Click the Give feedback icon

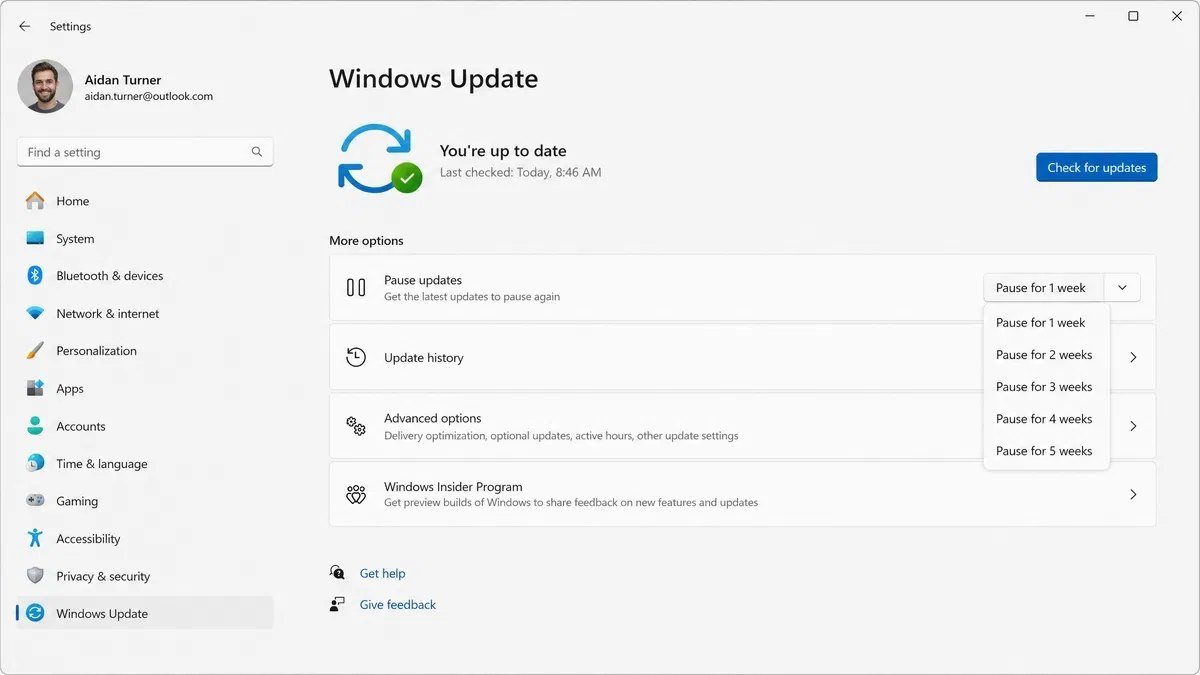(x=337, y=604)
